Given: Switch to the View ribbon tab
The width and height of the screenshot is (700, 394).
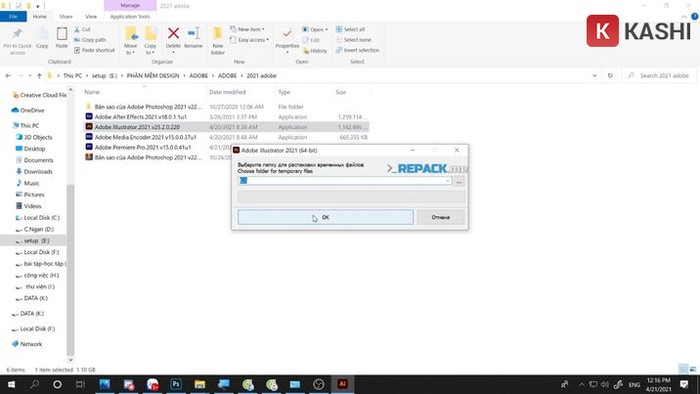Looking at the screenshot, I should coord(91,17).
